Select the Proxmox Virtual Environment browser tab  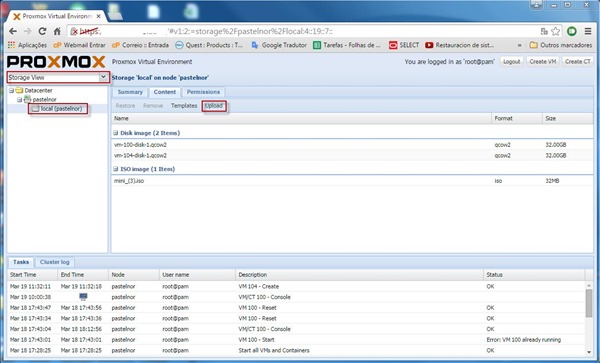pos(57,16)
